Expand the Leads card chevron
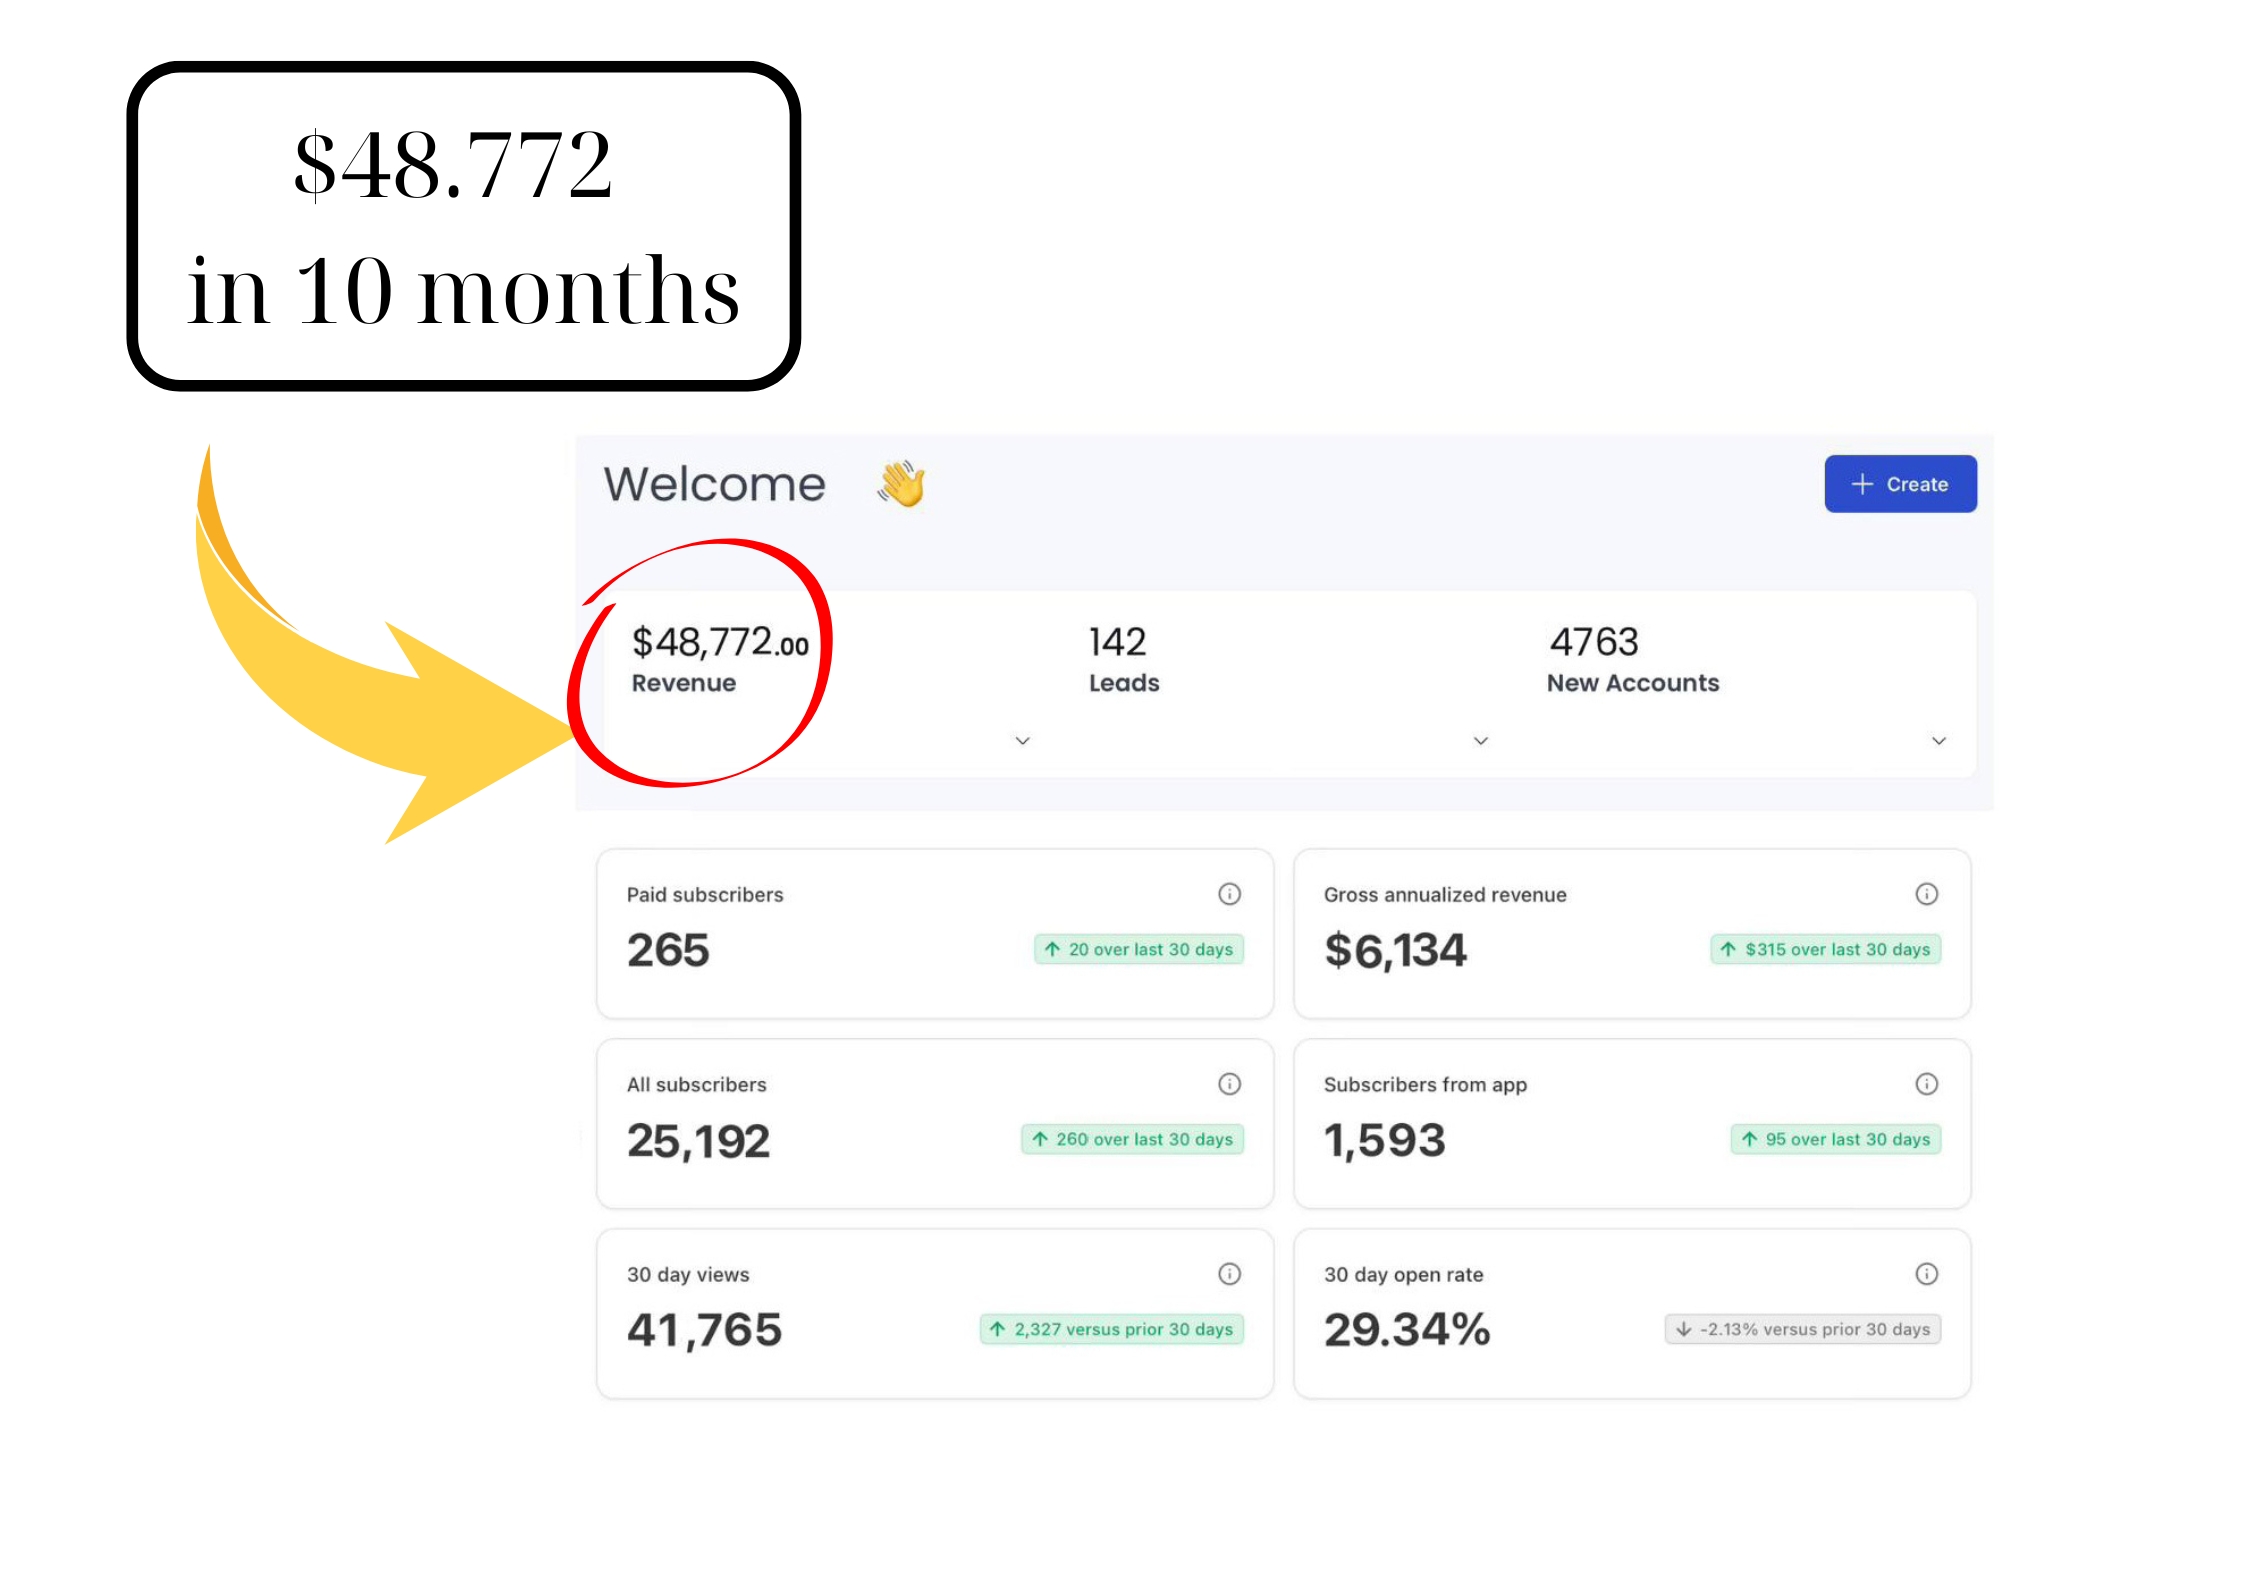The image size is (2245, 1587). [x=1481, y=741]
